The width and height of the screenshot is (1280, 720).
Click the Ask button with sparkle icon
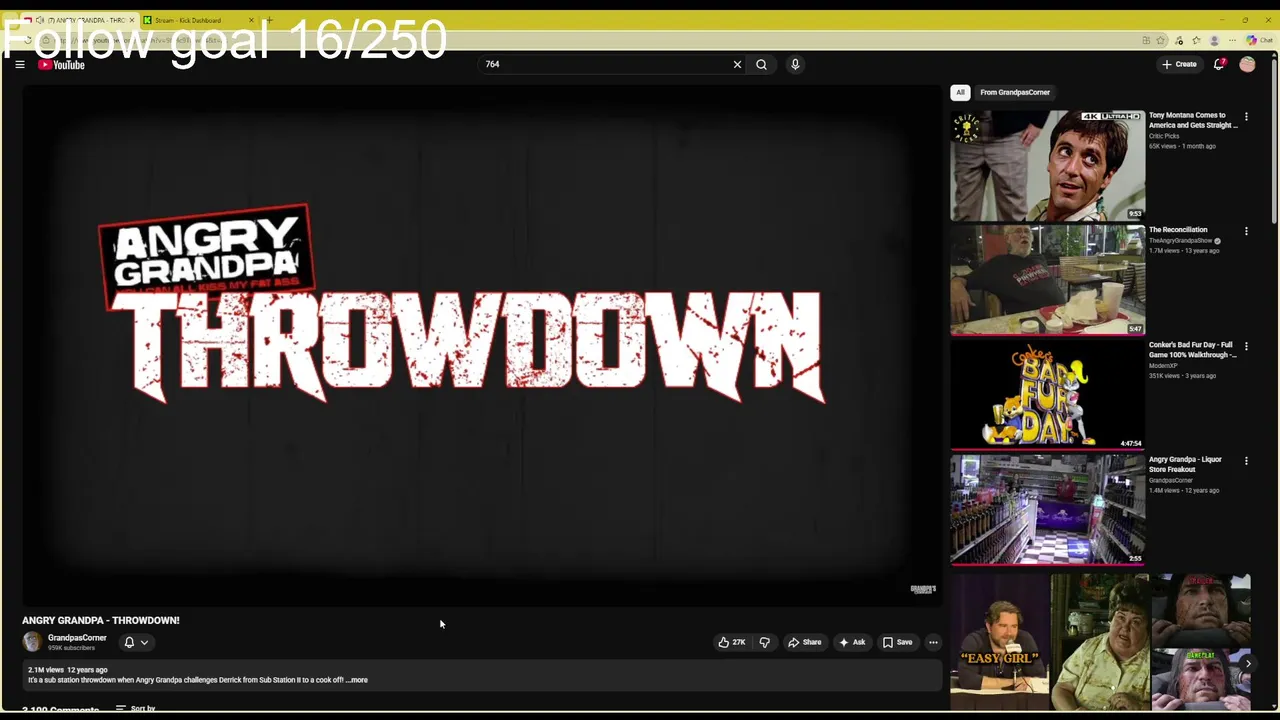tap(852, 642)
